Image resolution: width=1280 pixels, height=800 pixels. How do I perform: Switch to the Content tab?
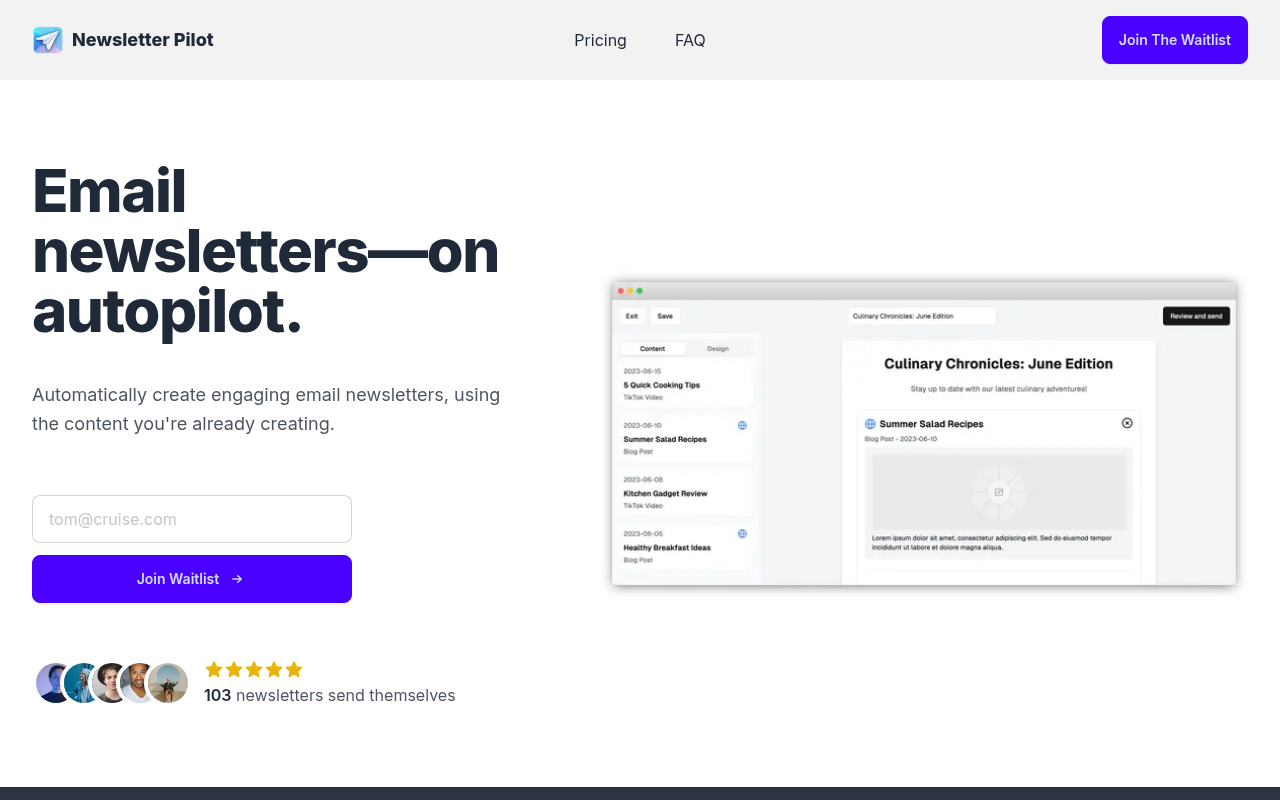click(x=653, y=348)
